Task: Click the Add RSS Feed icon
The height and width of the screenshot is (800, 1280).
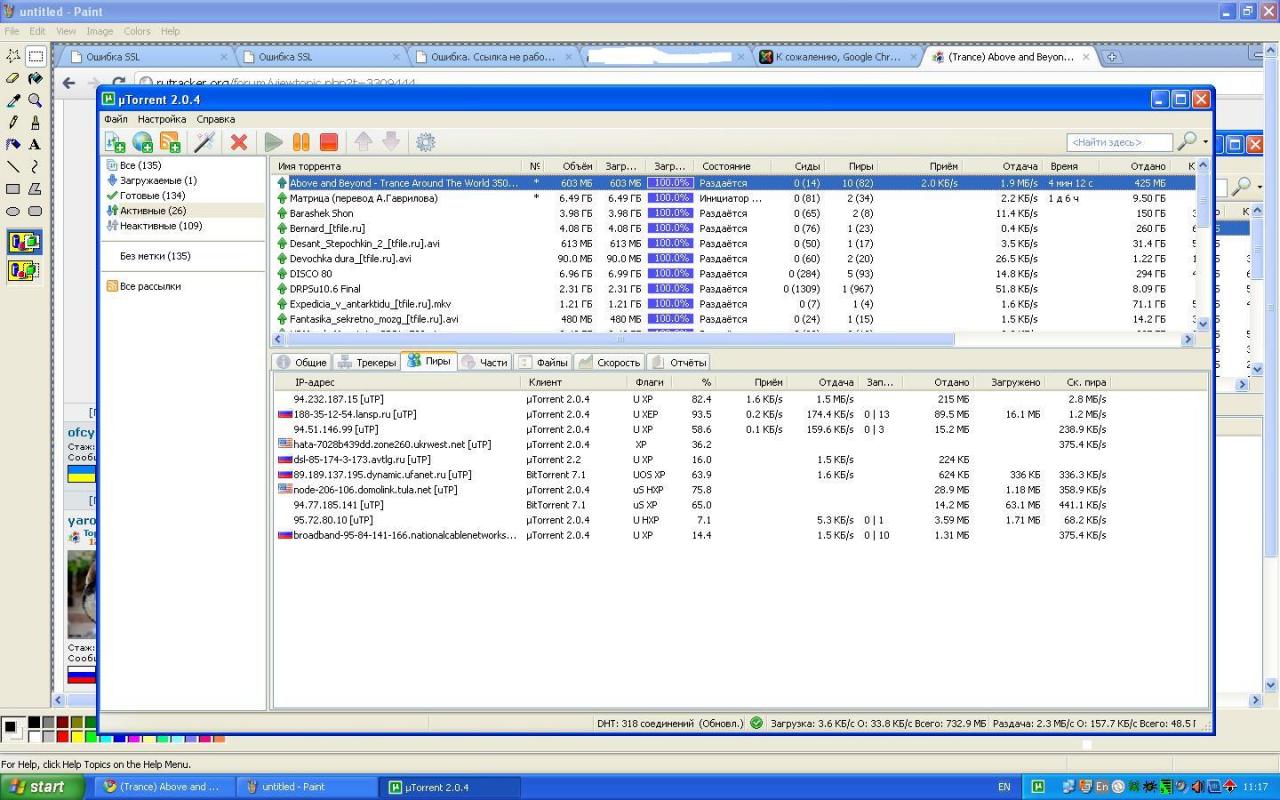Action: (170, 142)
